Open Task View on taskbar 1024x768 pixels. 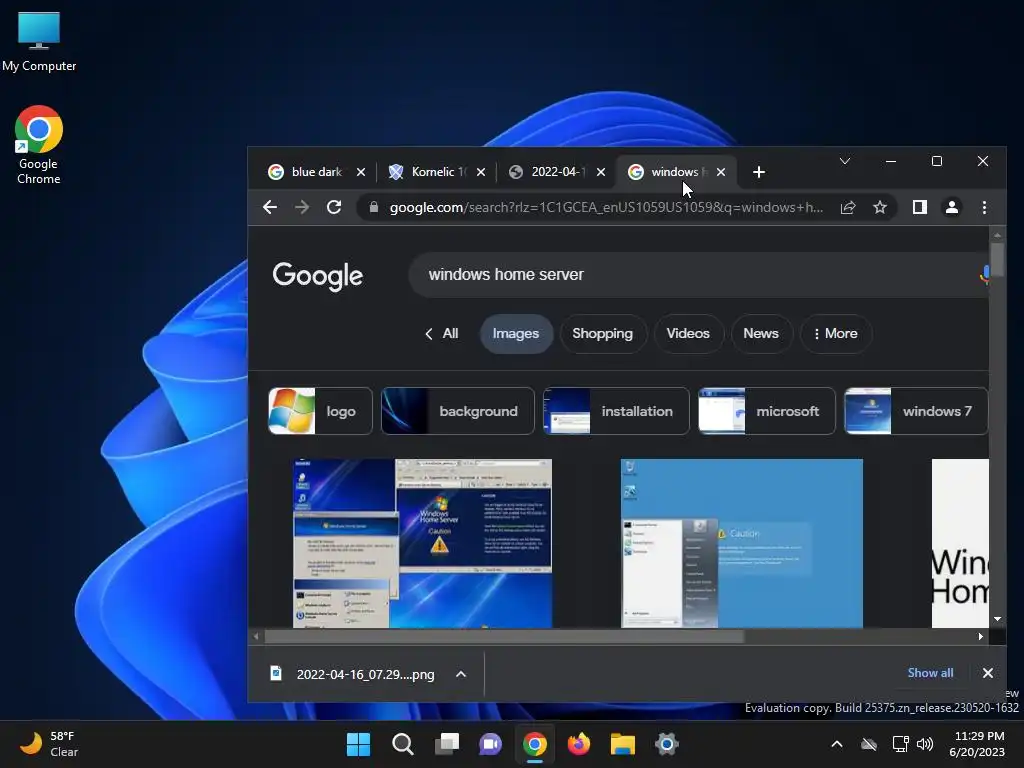coord(447,744)
